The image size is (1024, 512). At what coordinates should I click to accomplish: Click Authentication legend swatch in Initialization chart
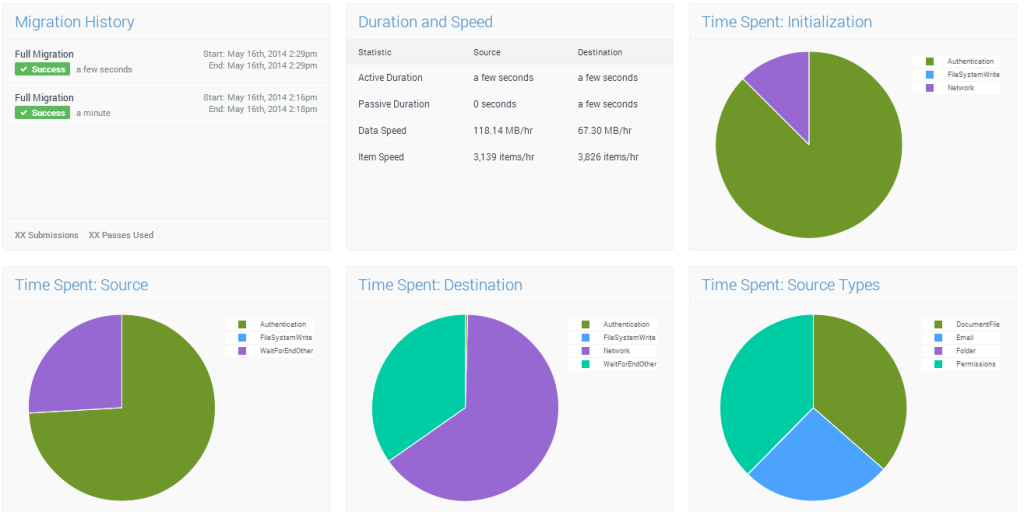929,62
